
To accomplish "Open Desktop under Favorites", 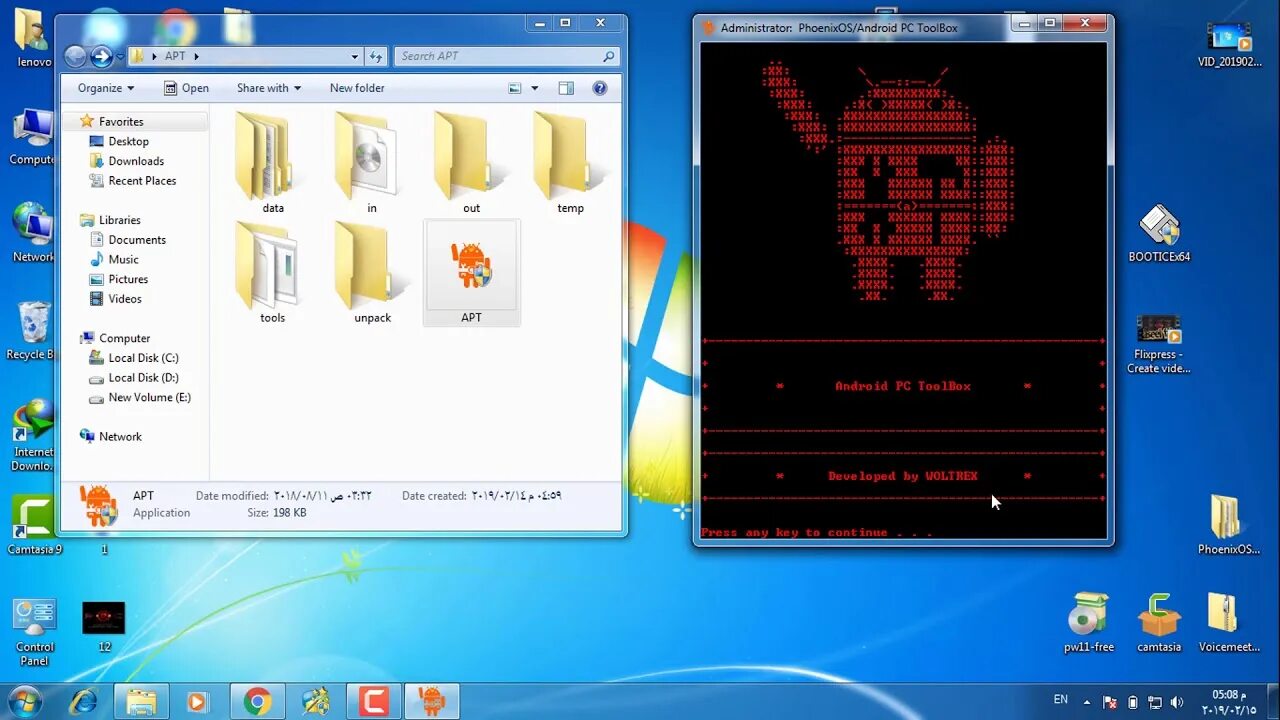I will [128, 142].
